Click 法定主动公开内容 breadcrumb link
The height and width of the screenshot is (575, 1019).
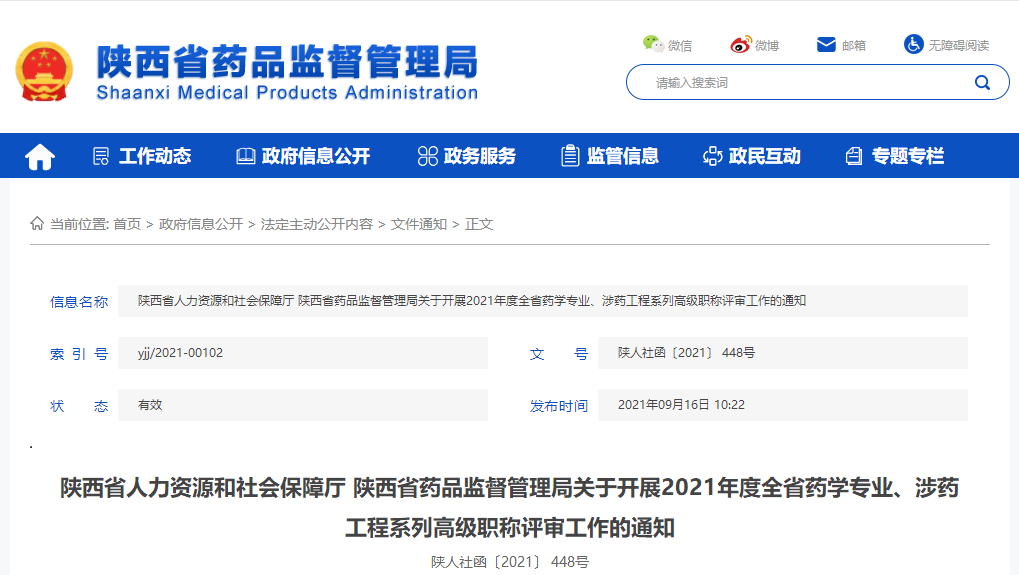pos(317,224)
